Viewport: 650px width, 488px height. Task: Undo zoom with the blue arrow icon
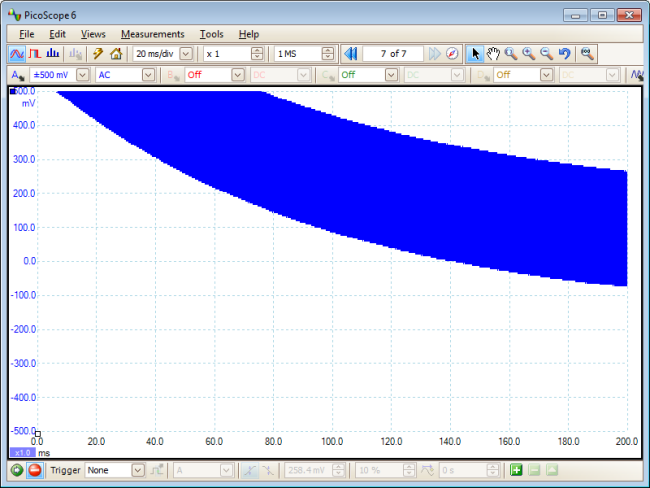point(564,54)
